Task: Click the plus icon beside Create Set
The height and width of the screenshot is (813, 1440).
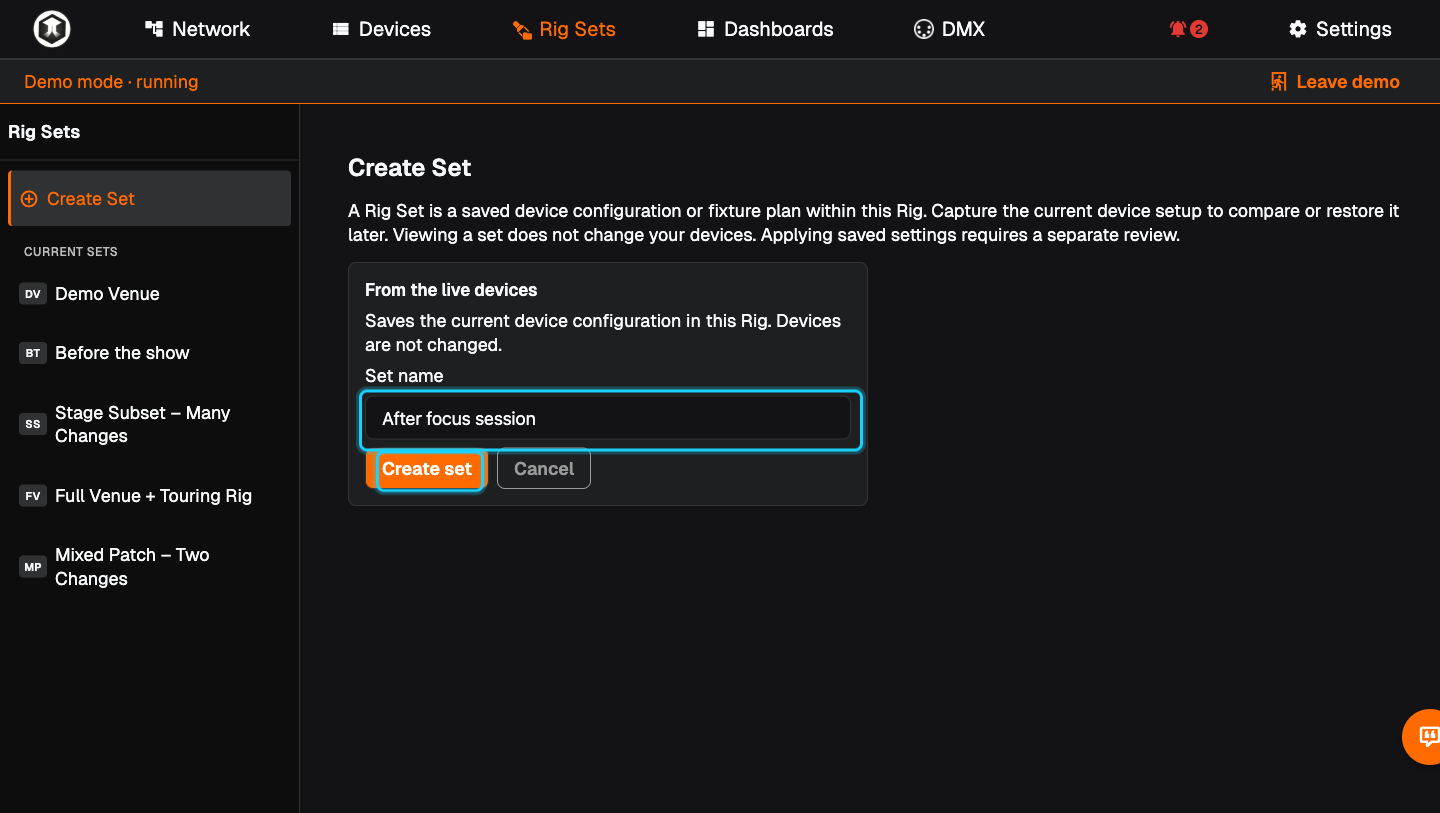Action: (29, 199)
